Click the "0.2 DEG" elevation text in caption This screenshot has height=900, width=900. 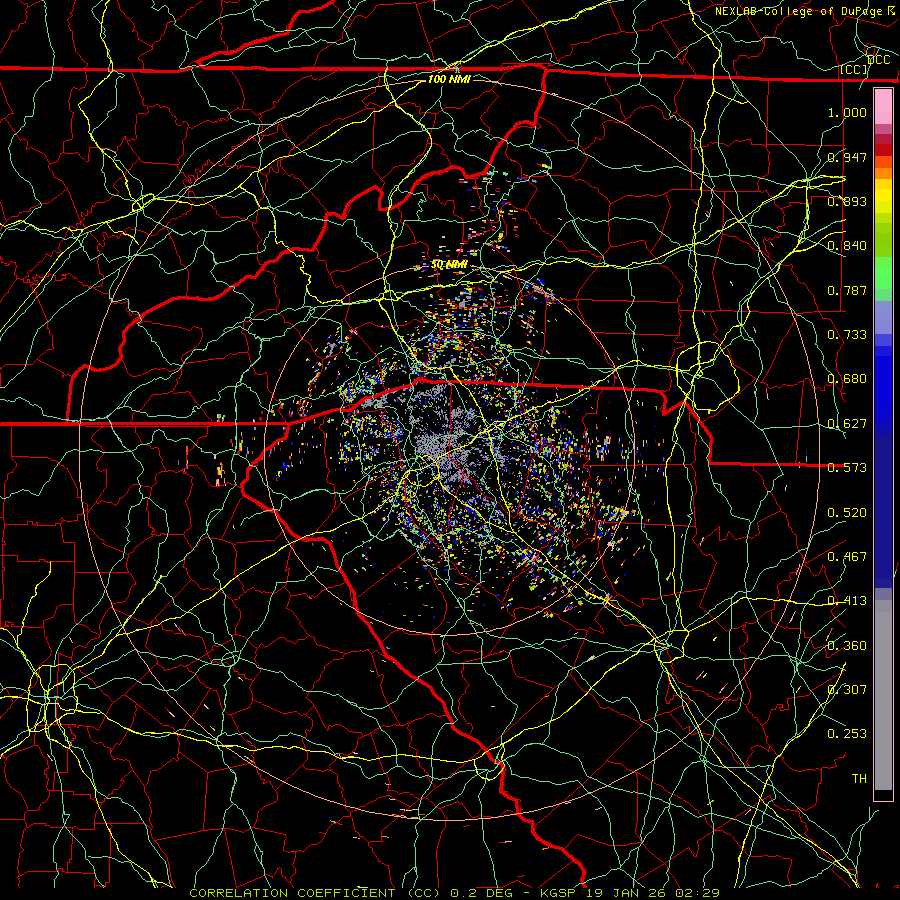[x=482, y=893]
